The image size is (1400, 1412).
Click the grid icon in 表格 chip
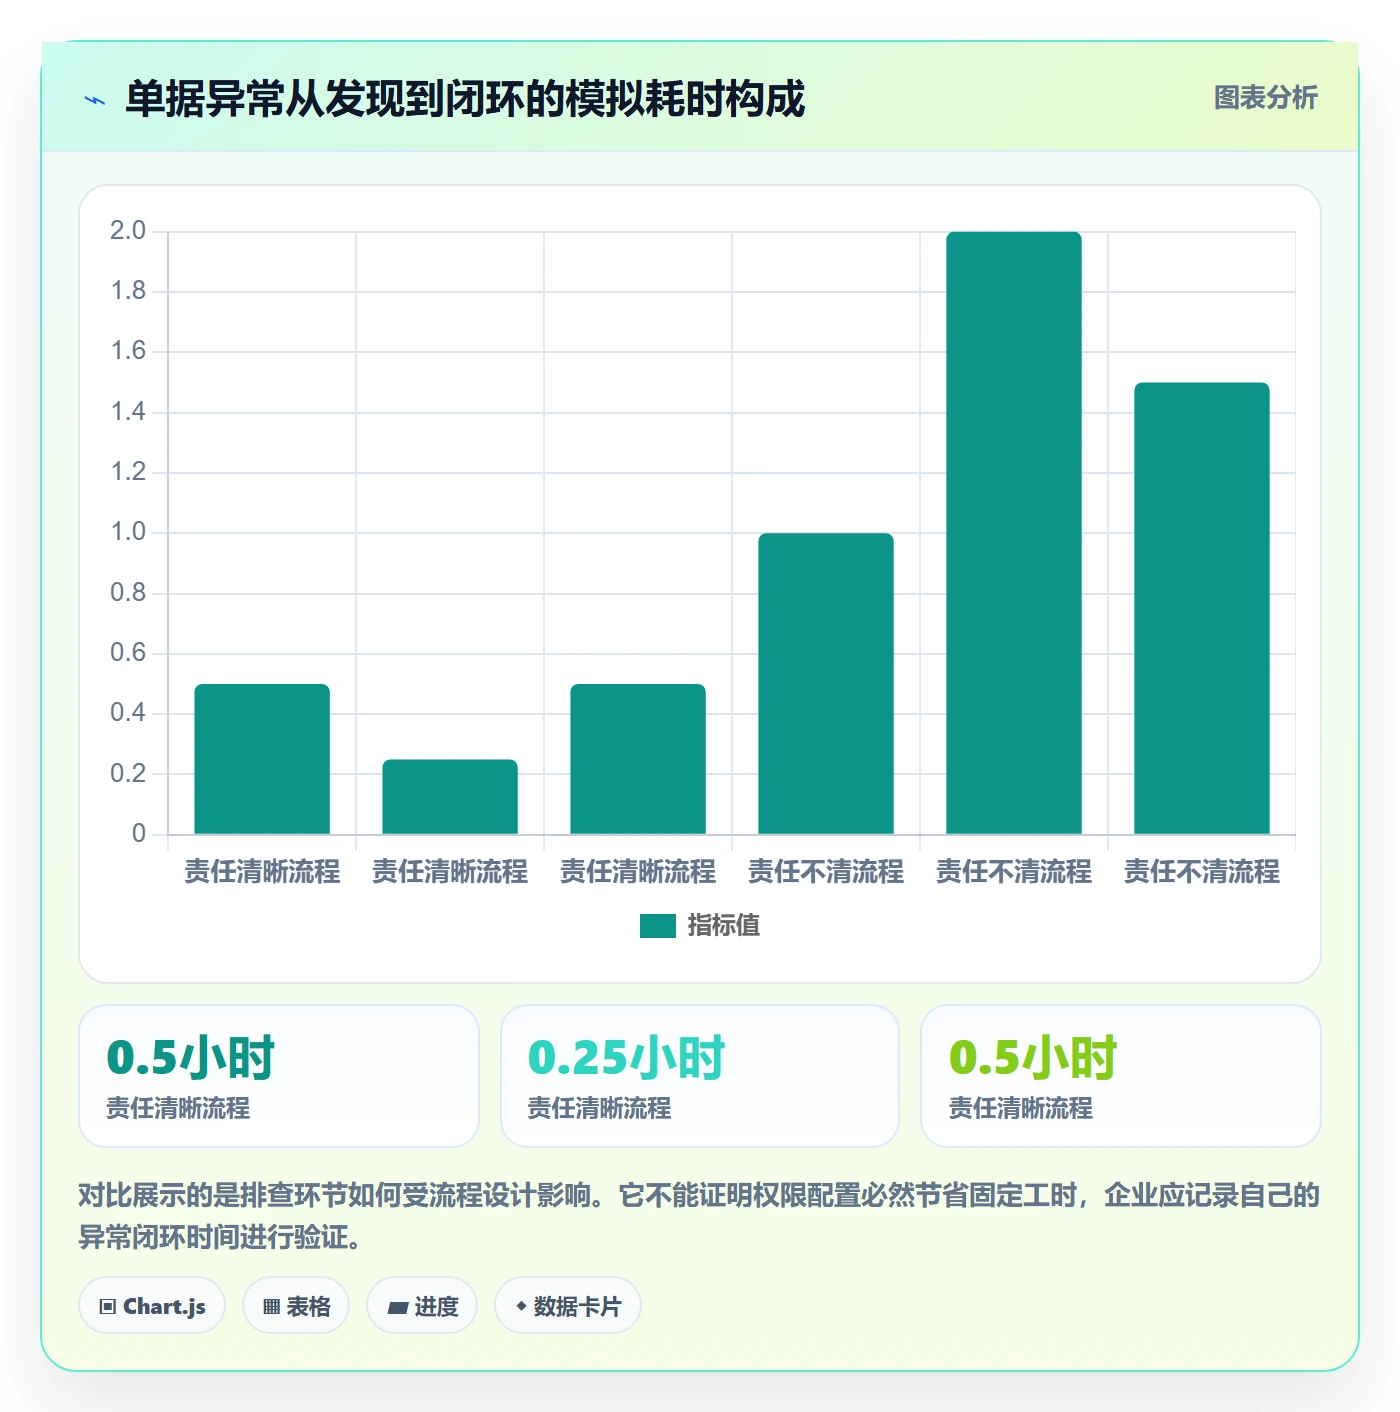point(271,1307)
